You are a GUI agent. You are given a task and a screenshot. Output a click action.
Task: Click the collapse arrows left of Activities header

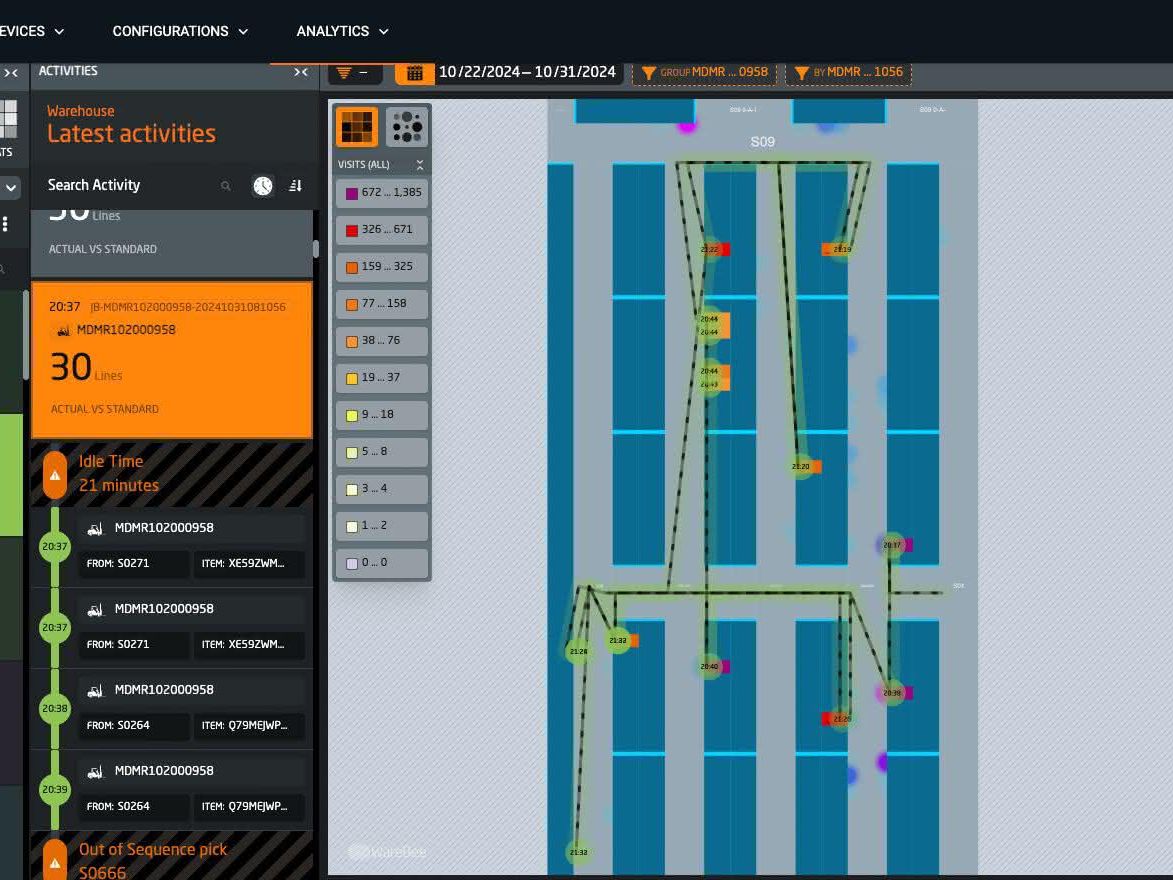click(11, 73)
